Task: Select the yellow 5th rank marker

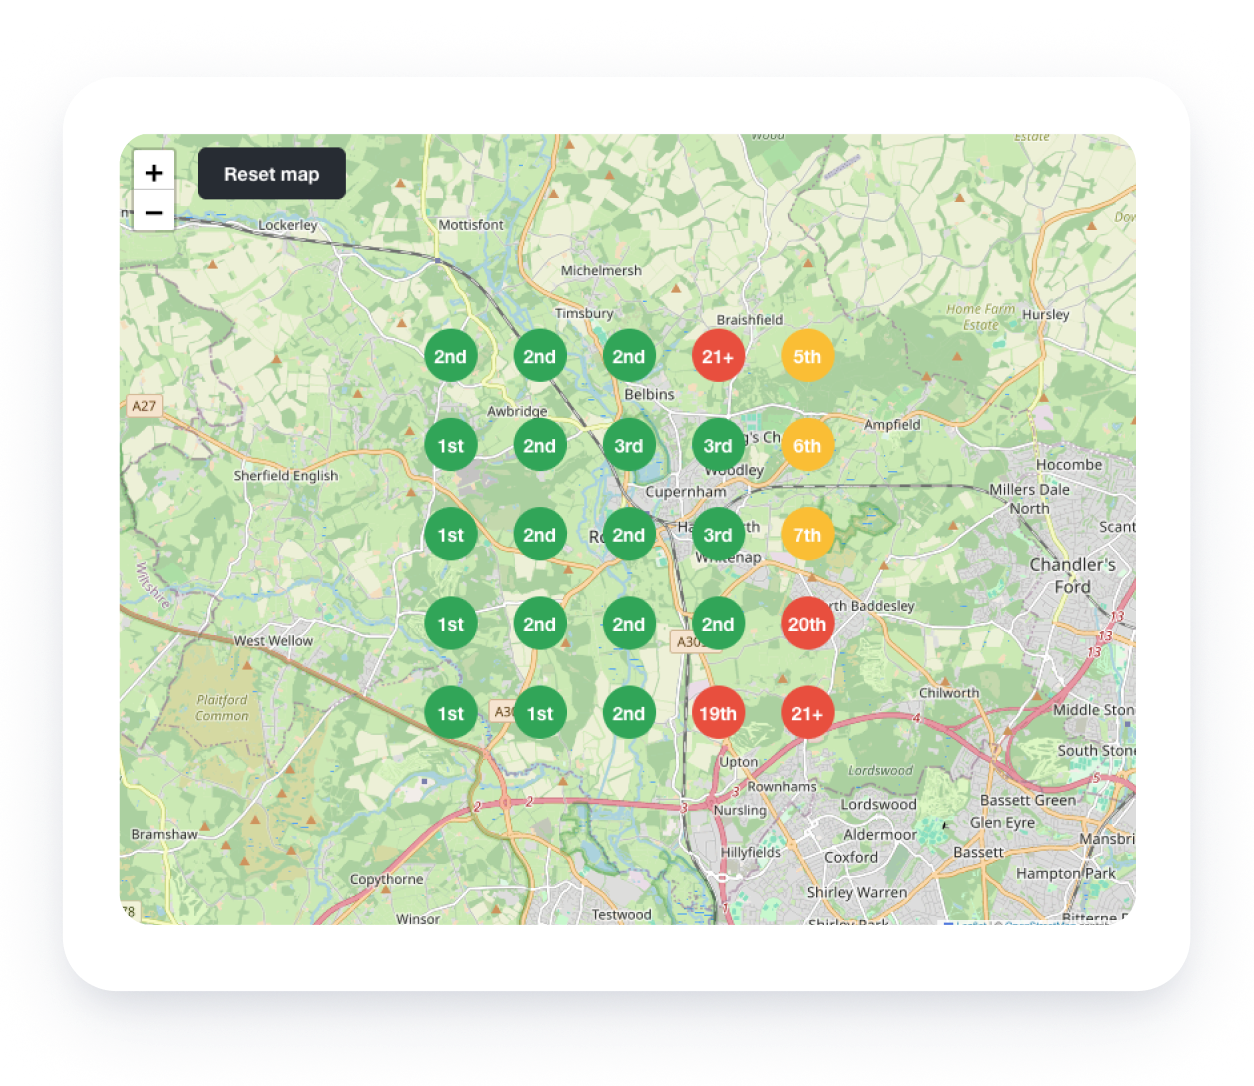Action: tap(807, 356)
